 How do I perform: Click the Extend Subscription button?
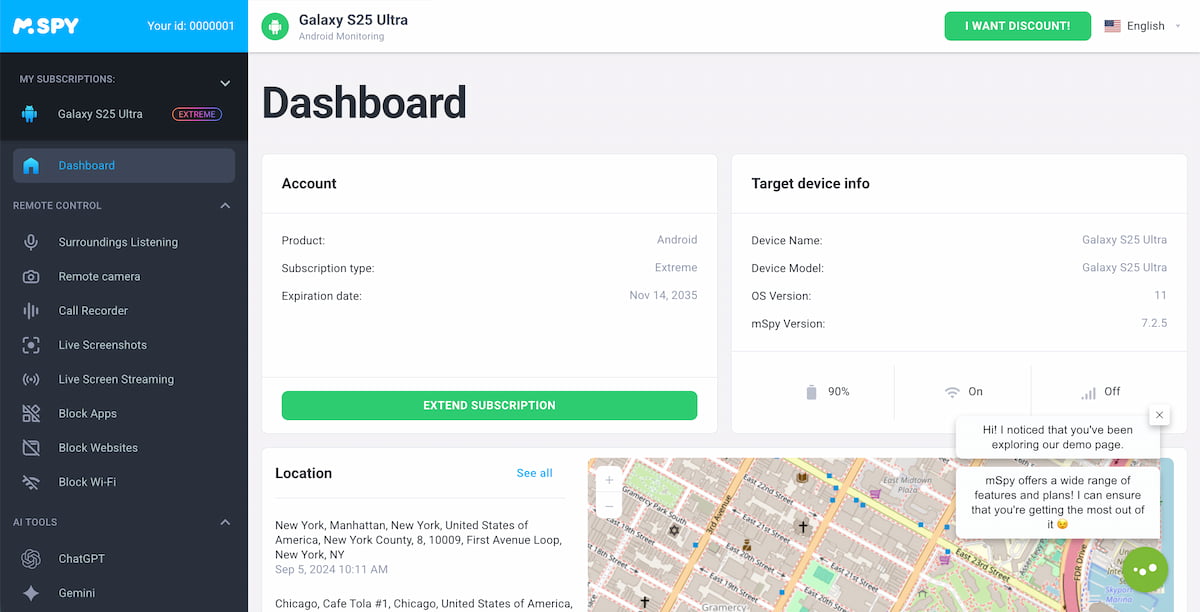(489, 405)
